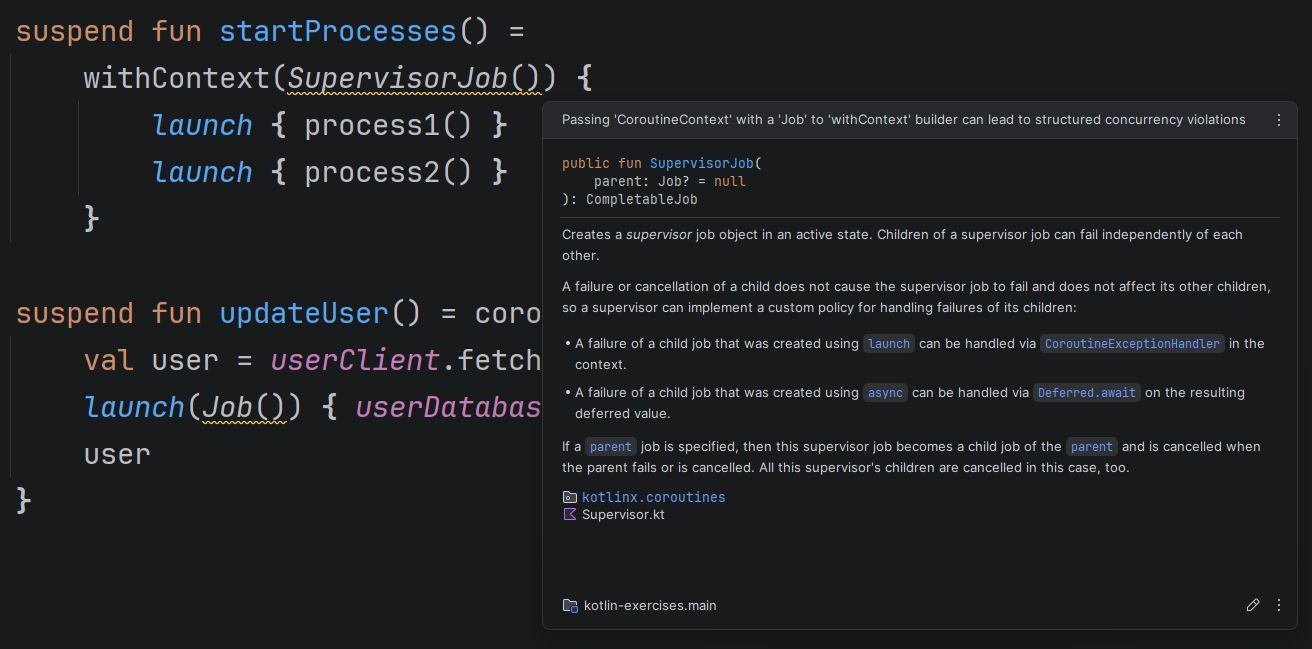Click the Deferred.await code reference
Screen dimensions: 1312x649
(x=1086, y=392)
